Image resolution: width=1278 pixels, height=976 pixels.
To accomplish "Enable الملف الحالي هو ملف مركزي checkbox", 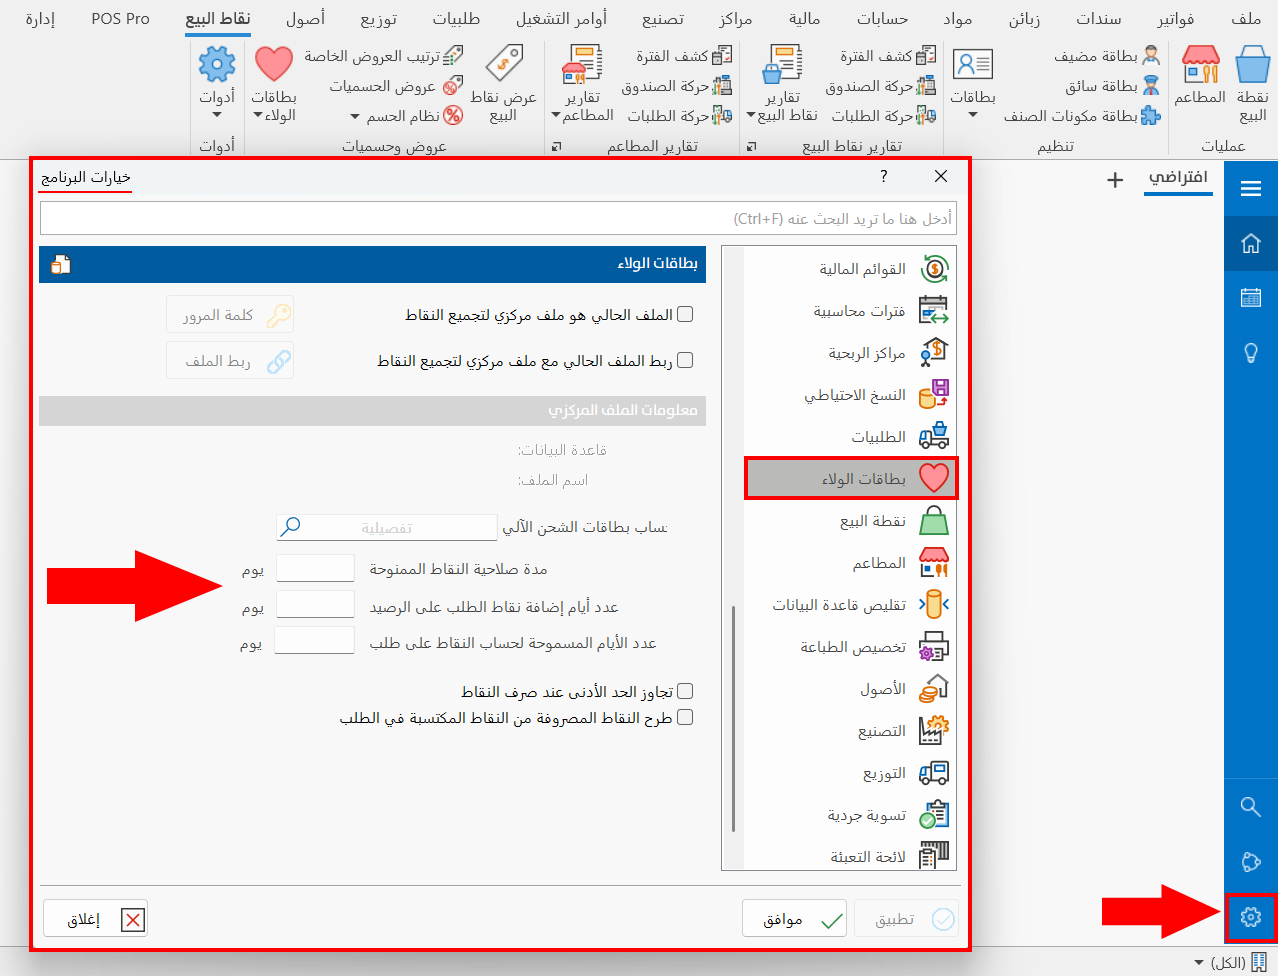I will pyautogui.click(x=686, y=313).
